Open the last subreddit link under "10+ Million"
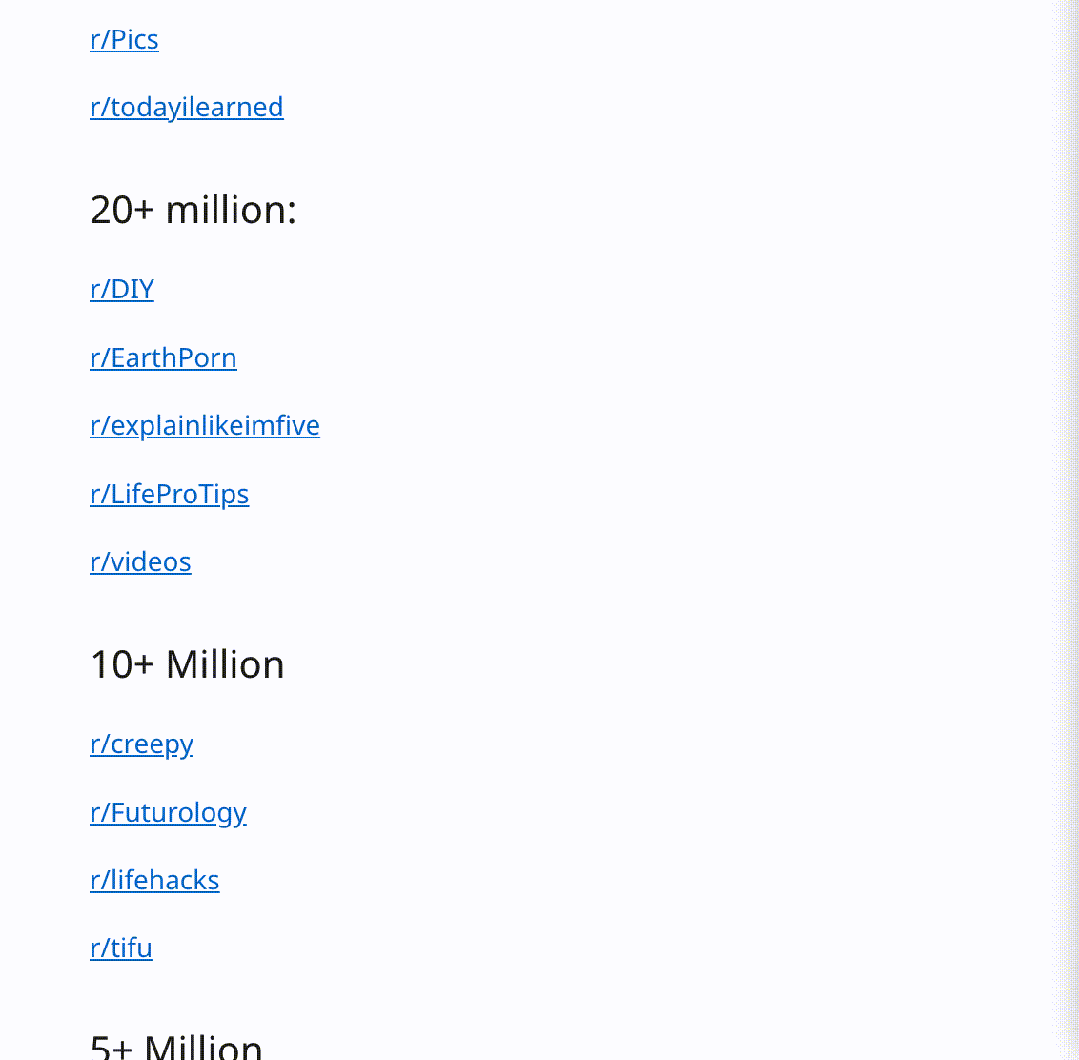Viewport: 1079px width, 1060px height. coord(121,948)
